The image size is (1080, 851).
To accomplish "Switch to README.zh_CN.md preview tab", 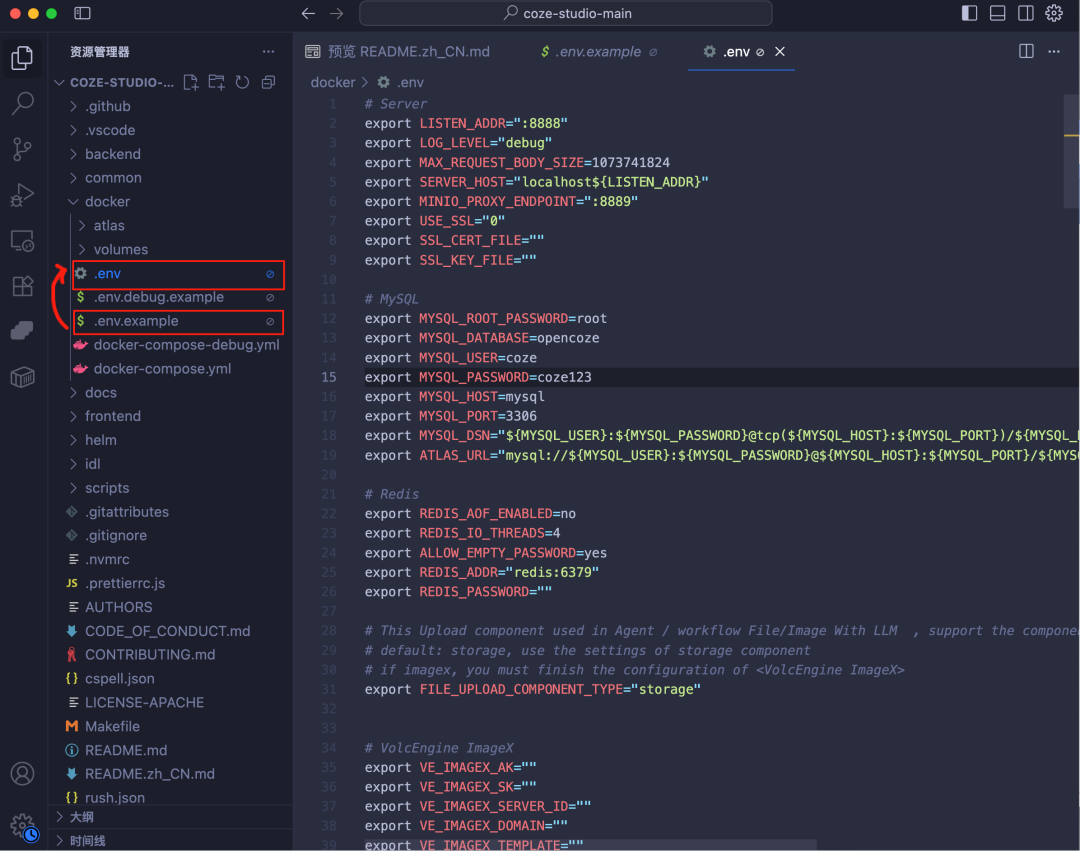I will click(x=397, y=52).
